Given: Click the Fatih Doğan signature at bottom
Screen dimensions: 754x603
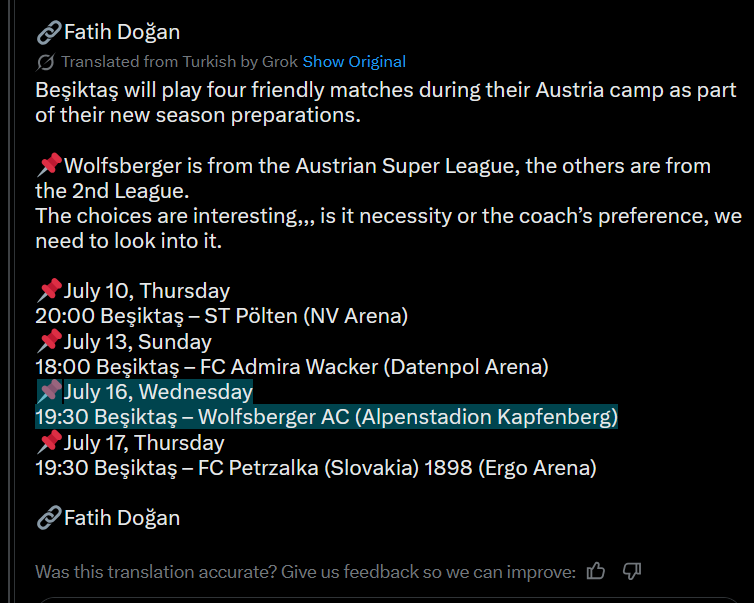Looking at the screenshot, I should [x=122, y=518].
